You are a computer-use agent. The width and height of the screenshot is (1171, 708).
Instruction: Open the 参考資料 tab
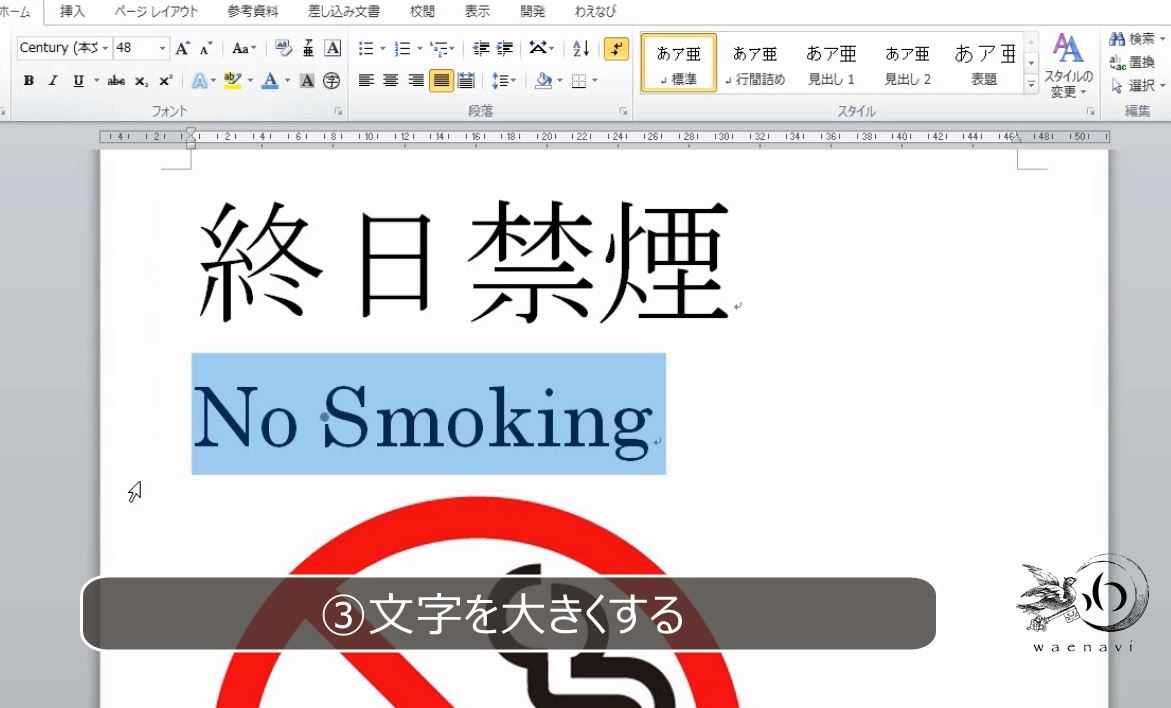coord(252,12)
